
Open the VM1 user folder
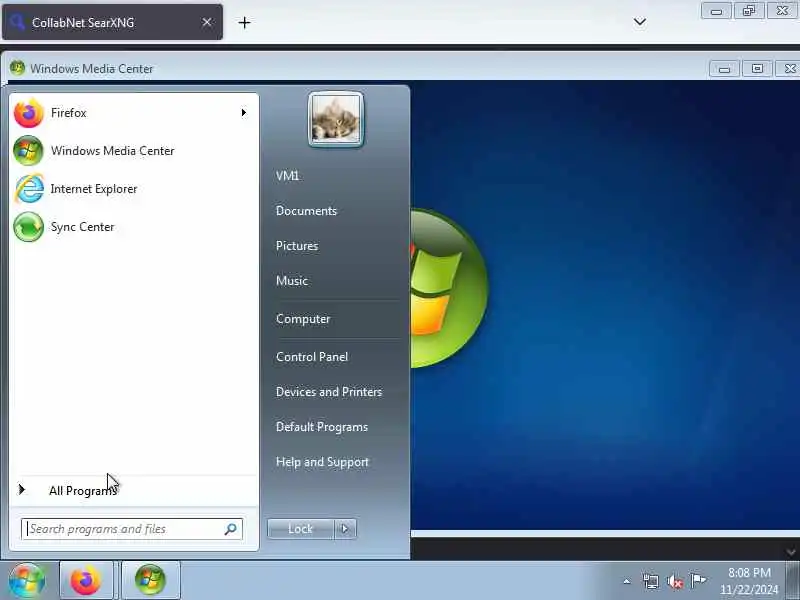(288, 176)
